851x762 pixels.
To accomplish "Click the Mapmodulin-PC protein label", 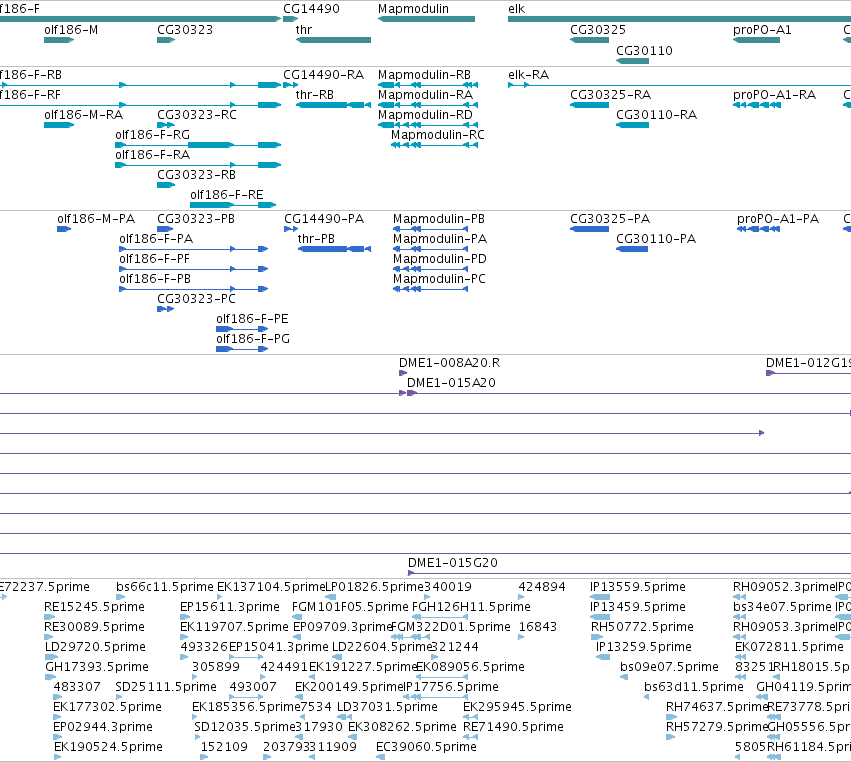I will coord(440,279).
